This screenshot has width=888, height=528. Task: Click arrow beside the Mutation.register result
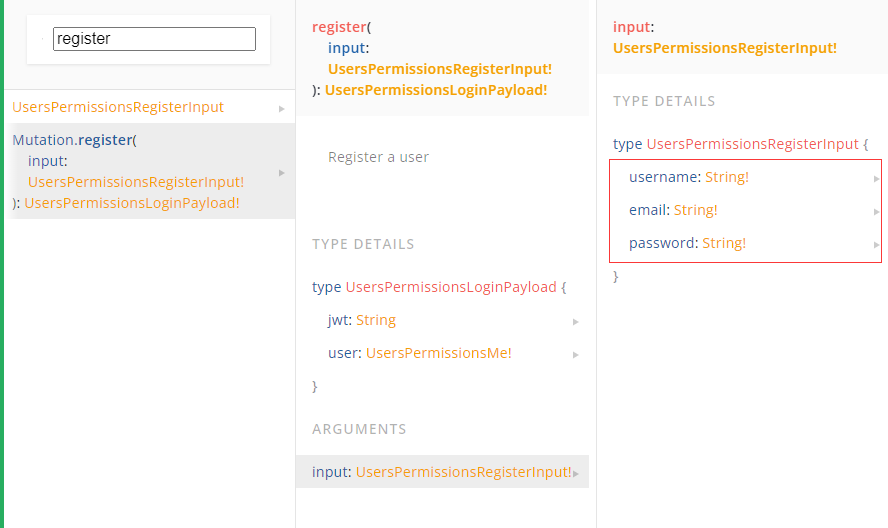[282, 172]
